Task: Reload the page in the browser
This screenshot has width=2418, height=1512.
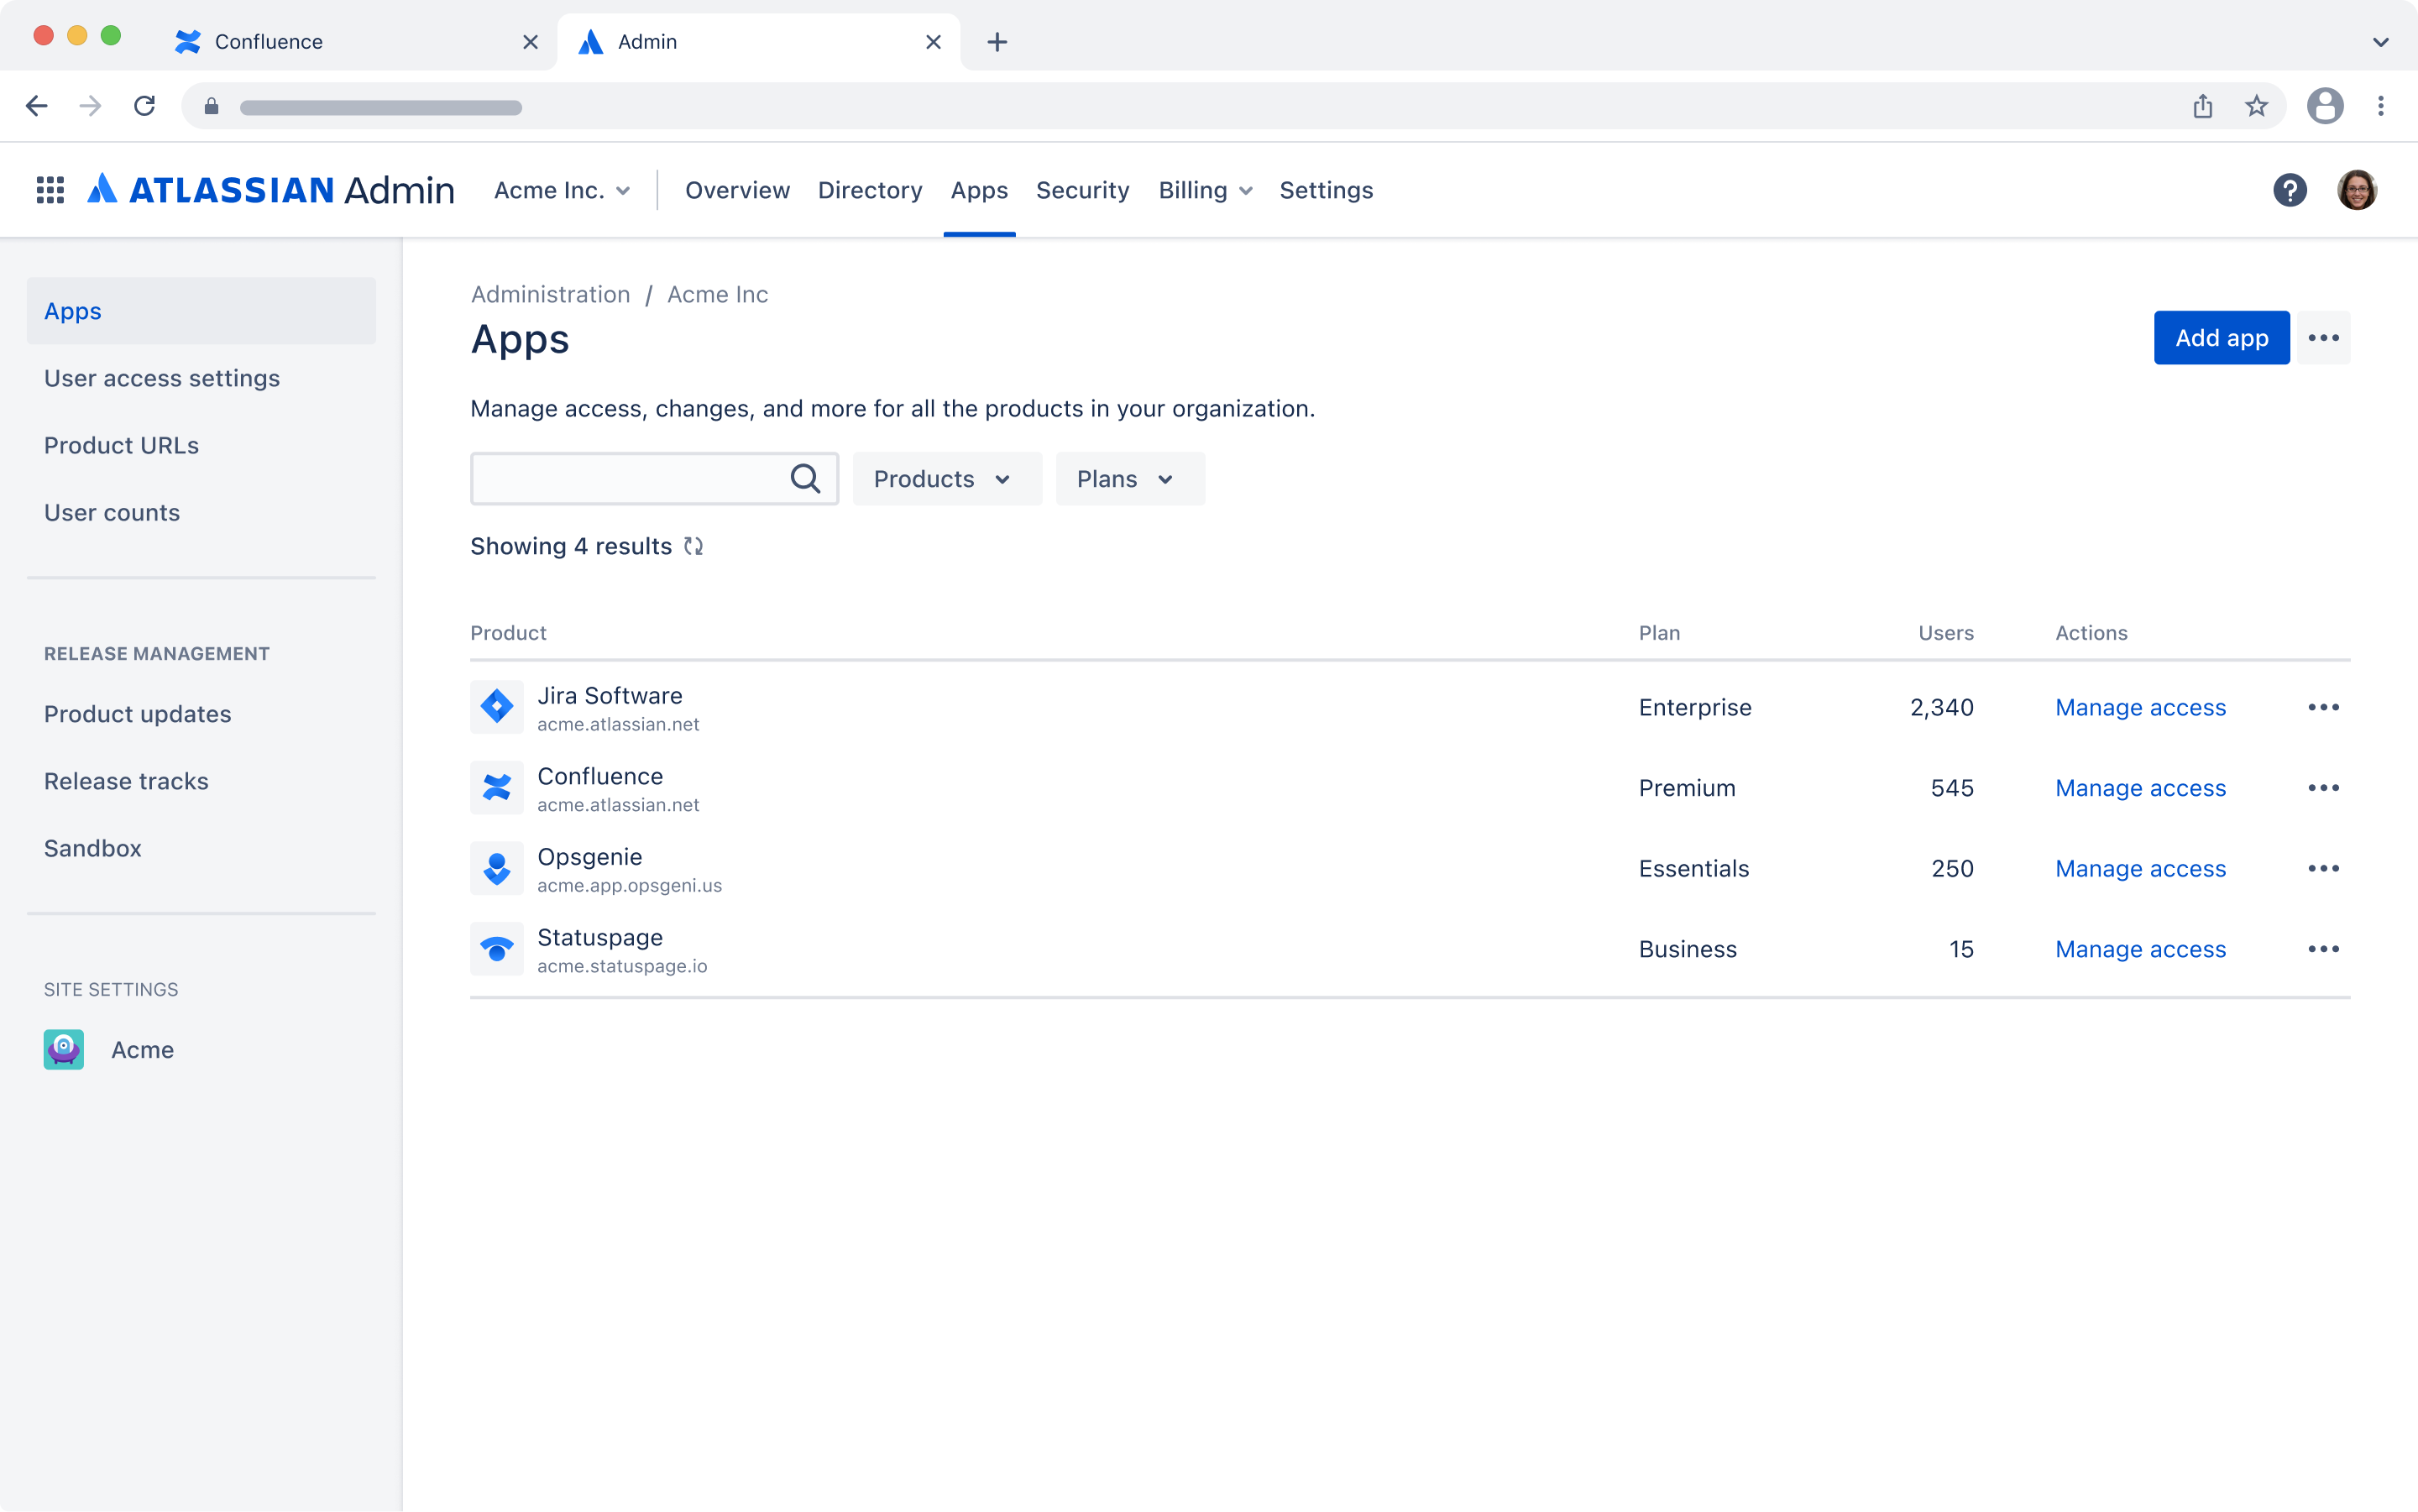Action: click(145, 106)
